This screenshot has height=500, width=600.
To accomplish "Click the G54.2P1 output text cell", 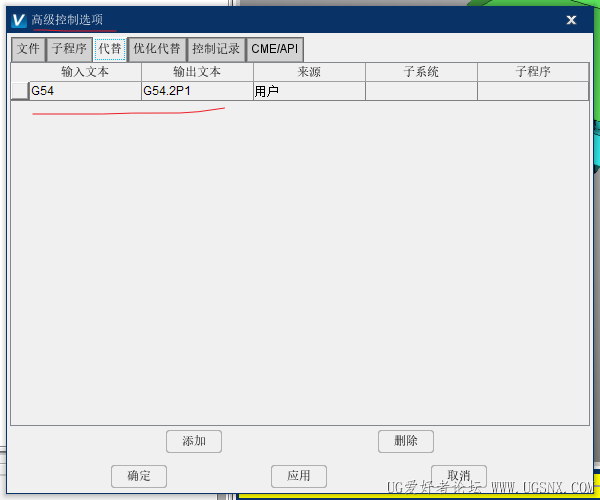I will [197, 91].
